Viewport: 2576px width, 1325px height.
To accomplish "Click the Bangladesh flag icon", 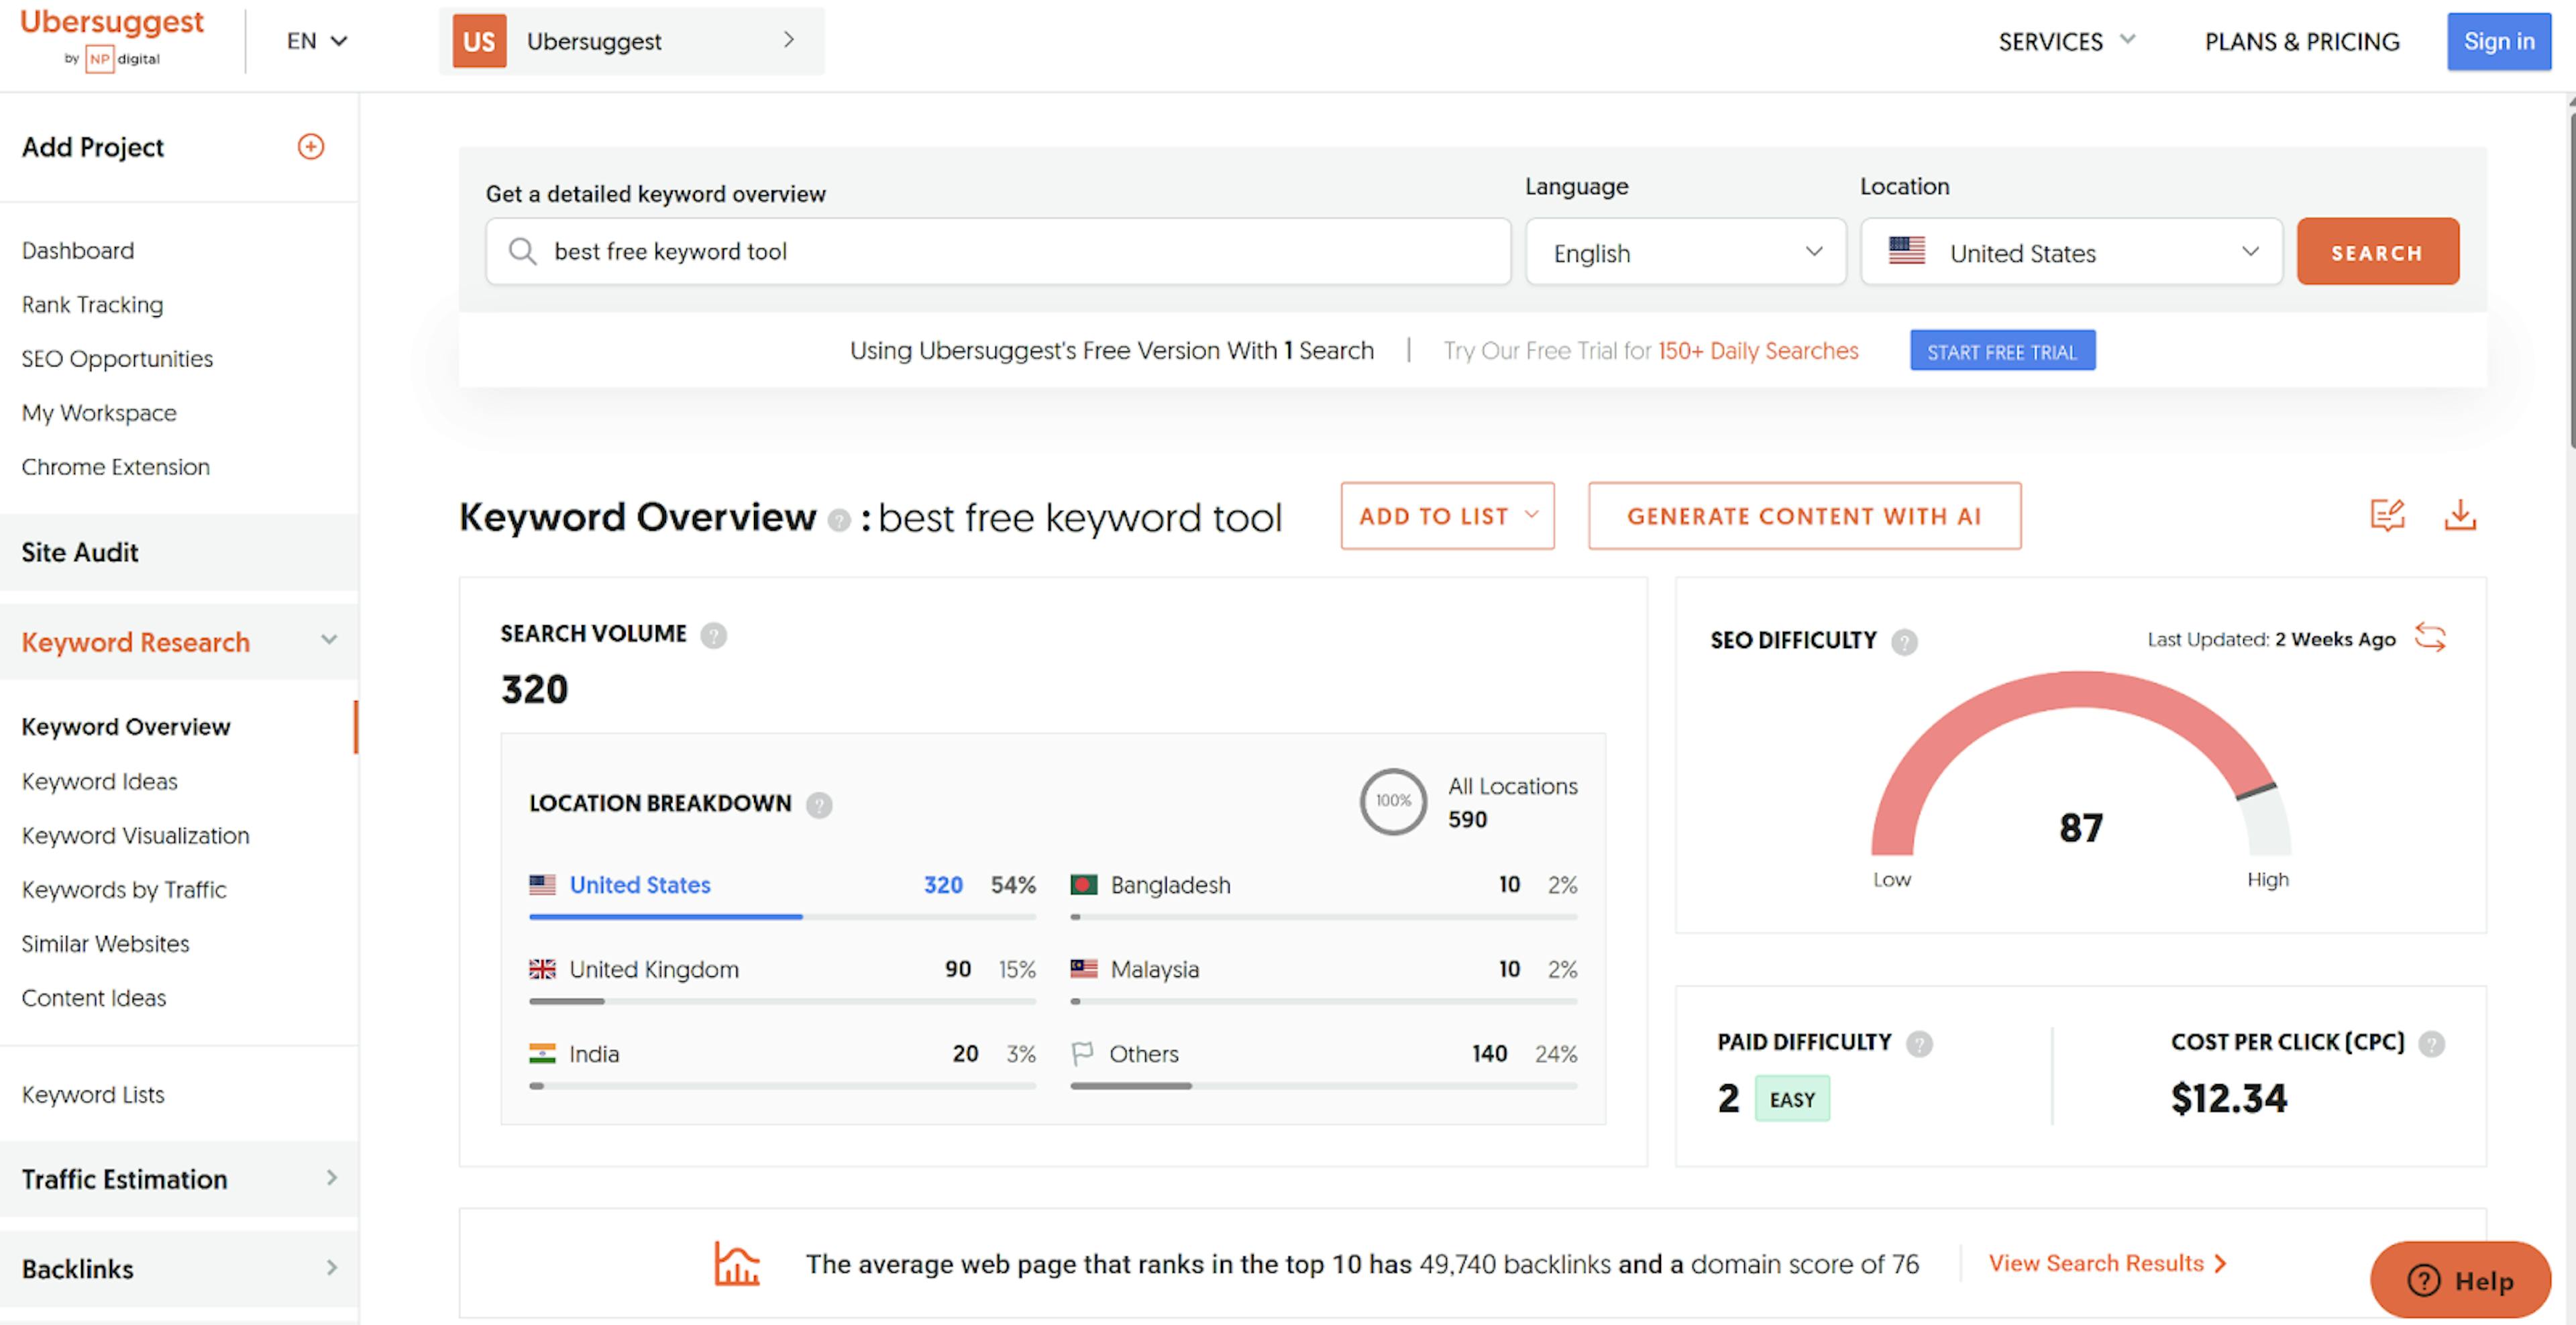I will [1084, 885].
